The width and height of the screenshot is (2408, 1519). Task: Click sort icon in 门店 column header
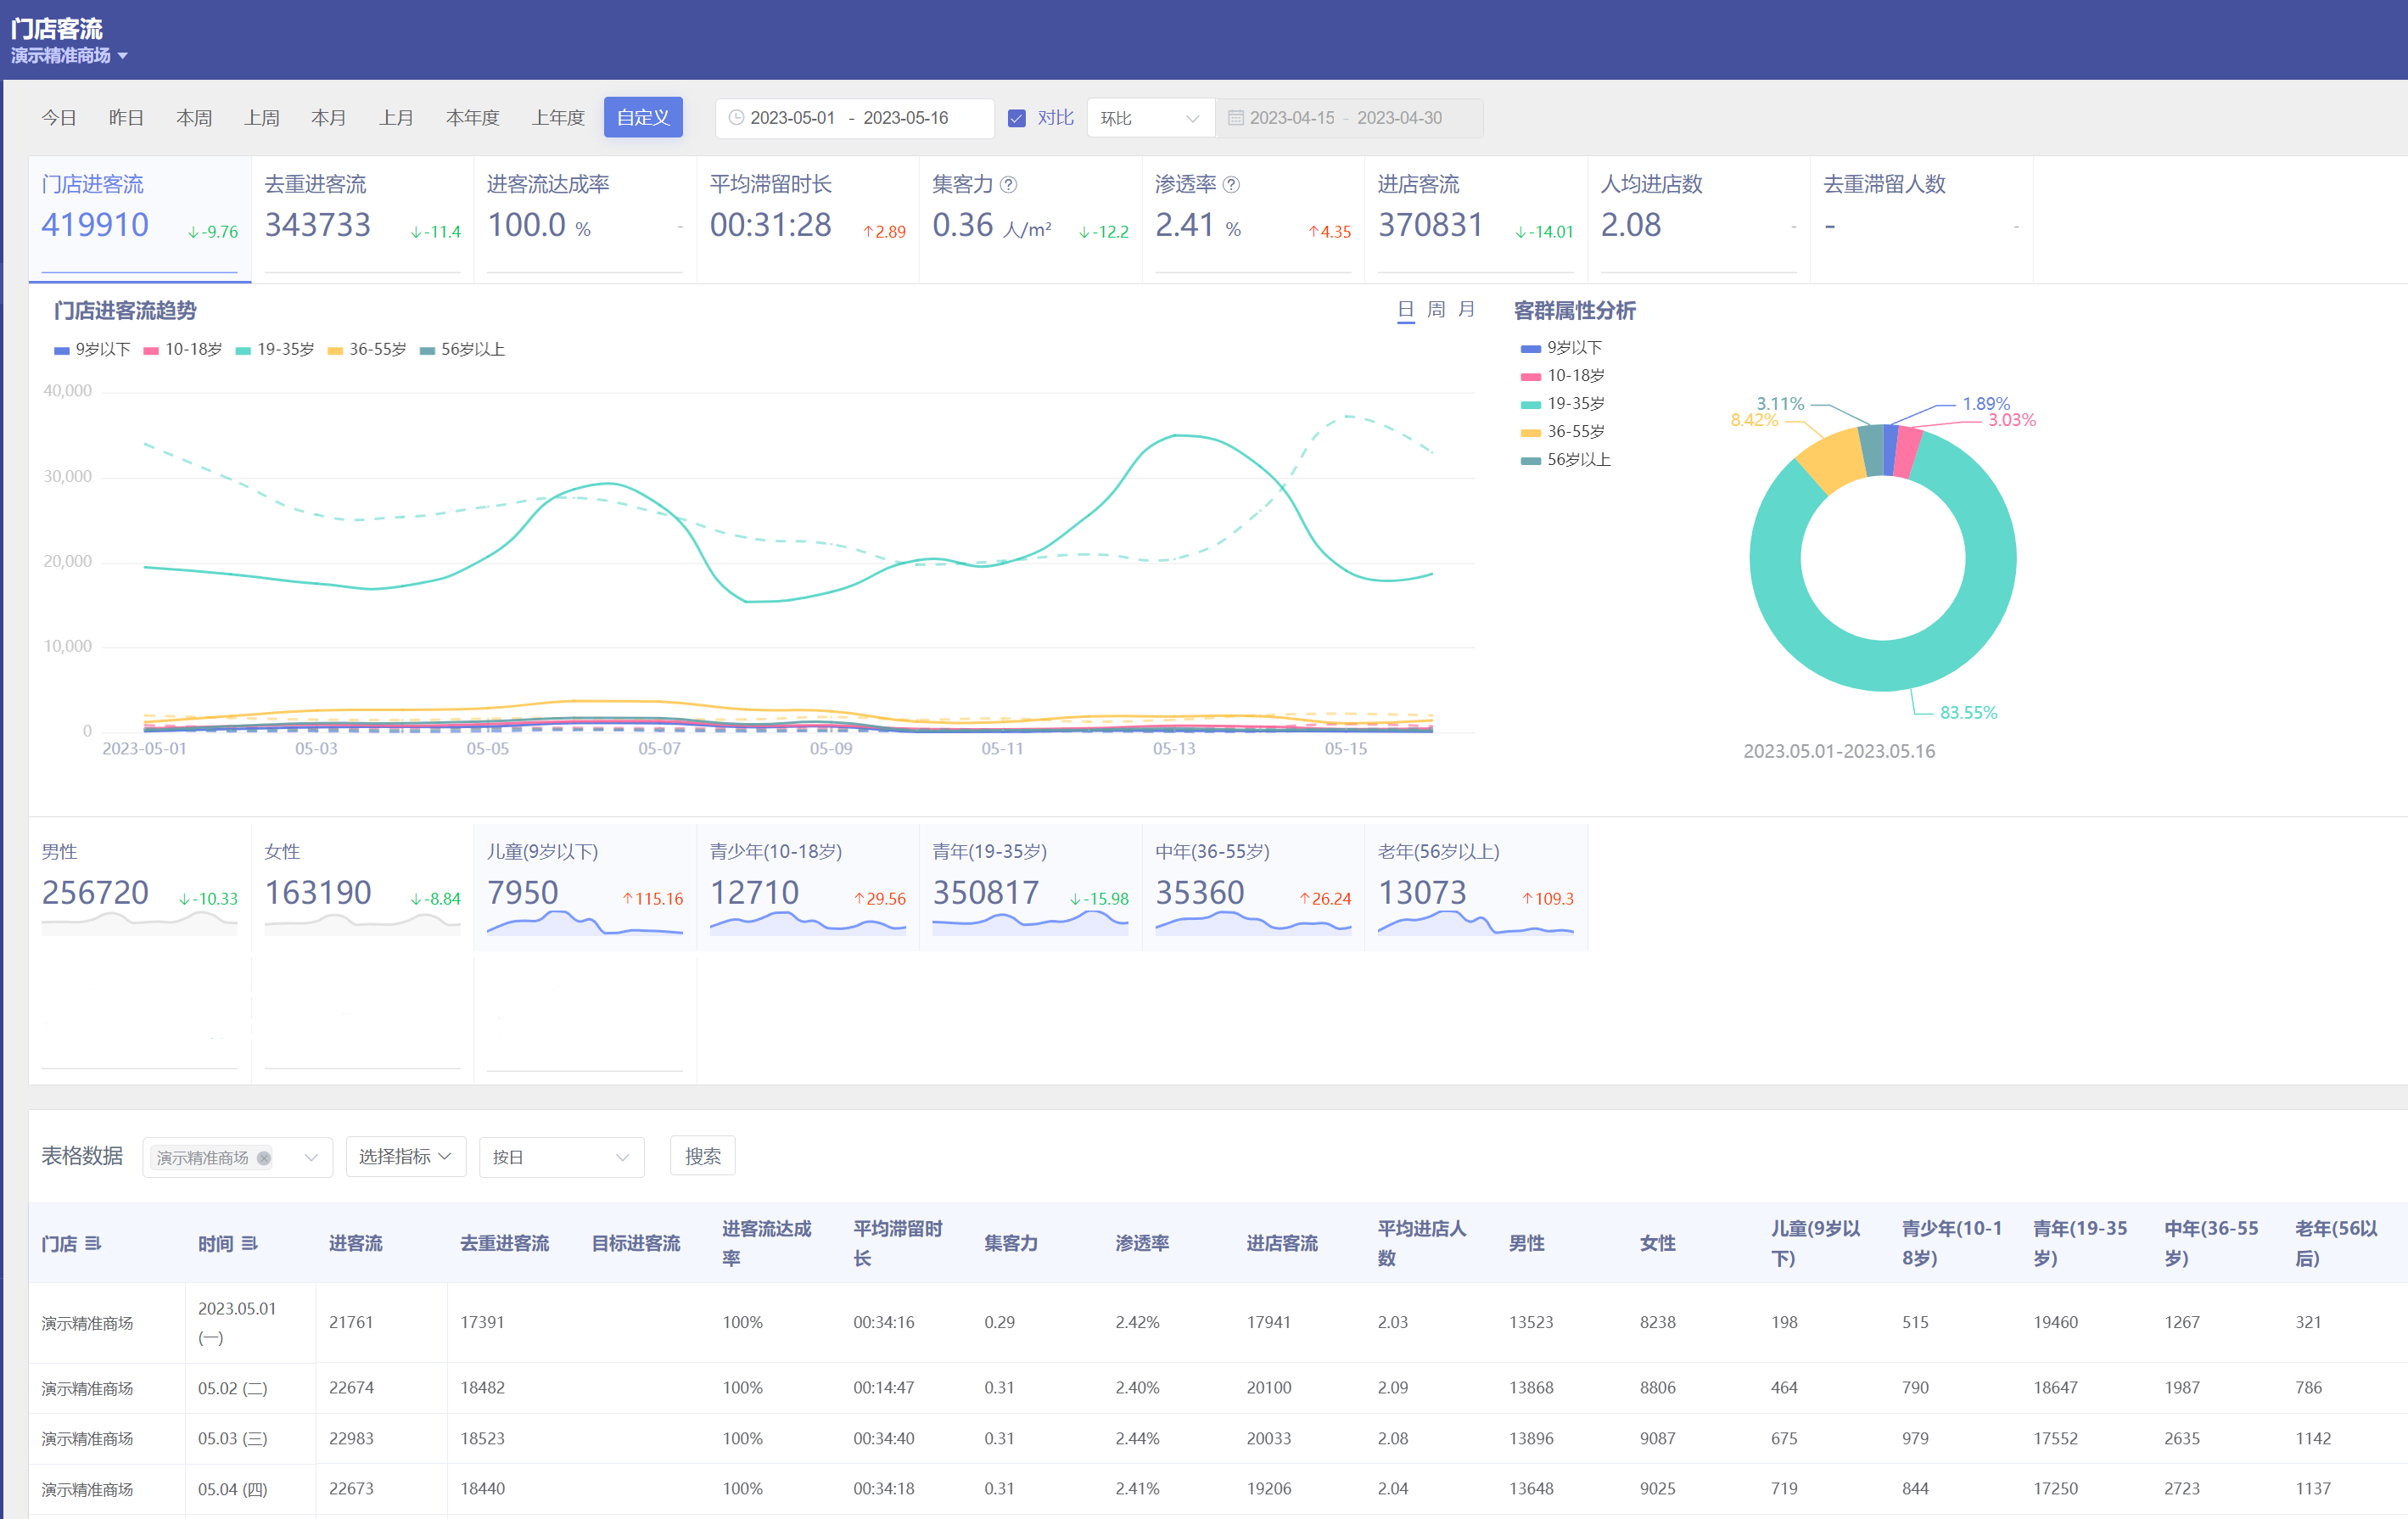[x=93, y=1243]
